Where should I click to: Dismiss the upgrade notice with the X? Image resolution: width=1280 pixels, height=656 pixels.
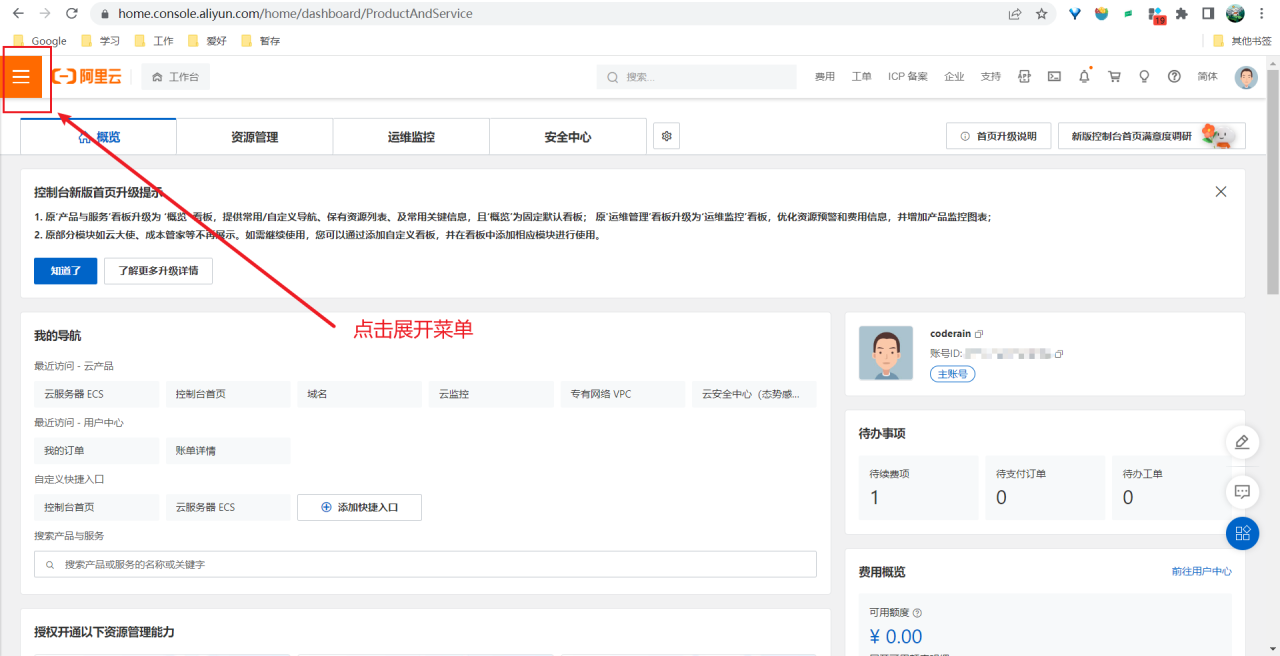click(1220, 191)
